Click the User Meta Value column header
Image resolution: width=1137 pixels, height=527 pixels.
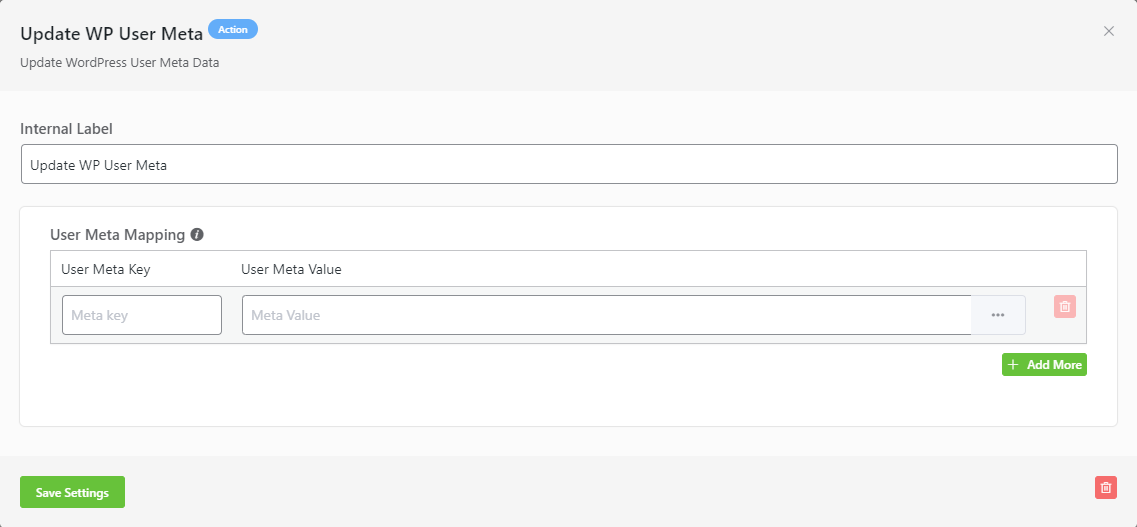[x=291, y=269]
